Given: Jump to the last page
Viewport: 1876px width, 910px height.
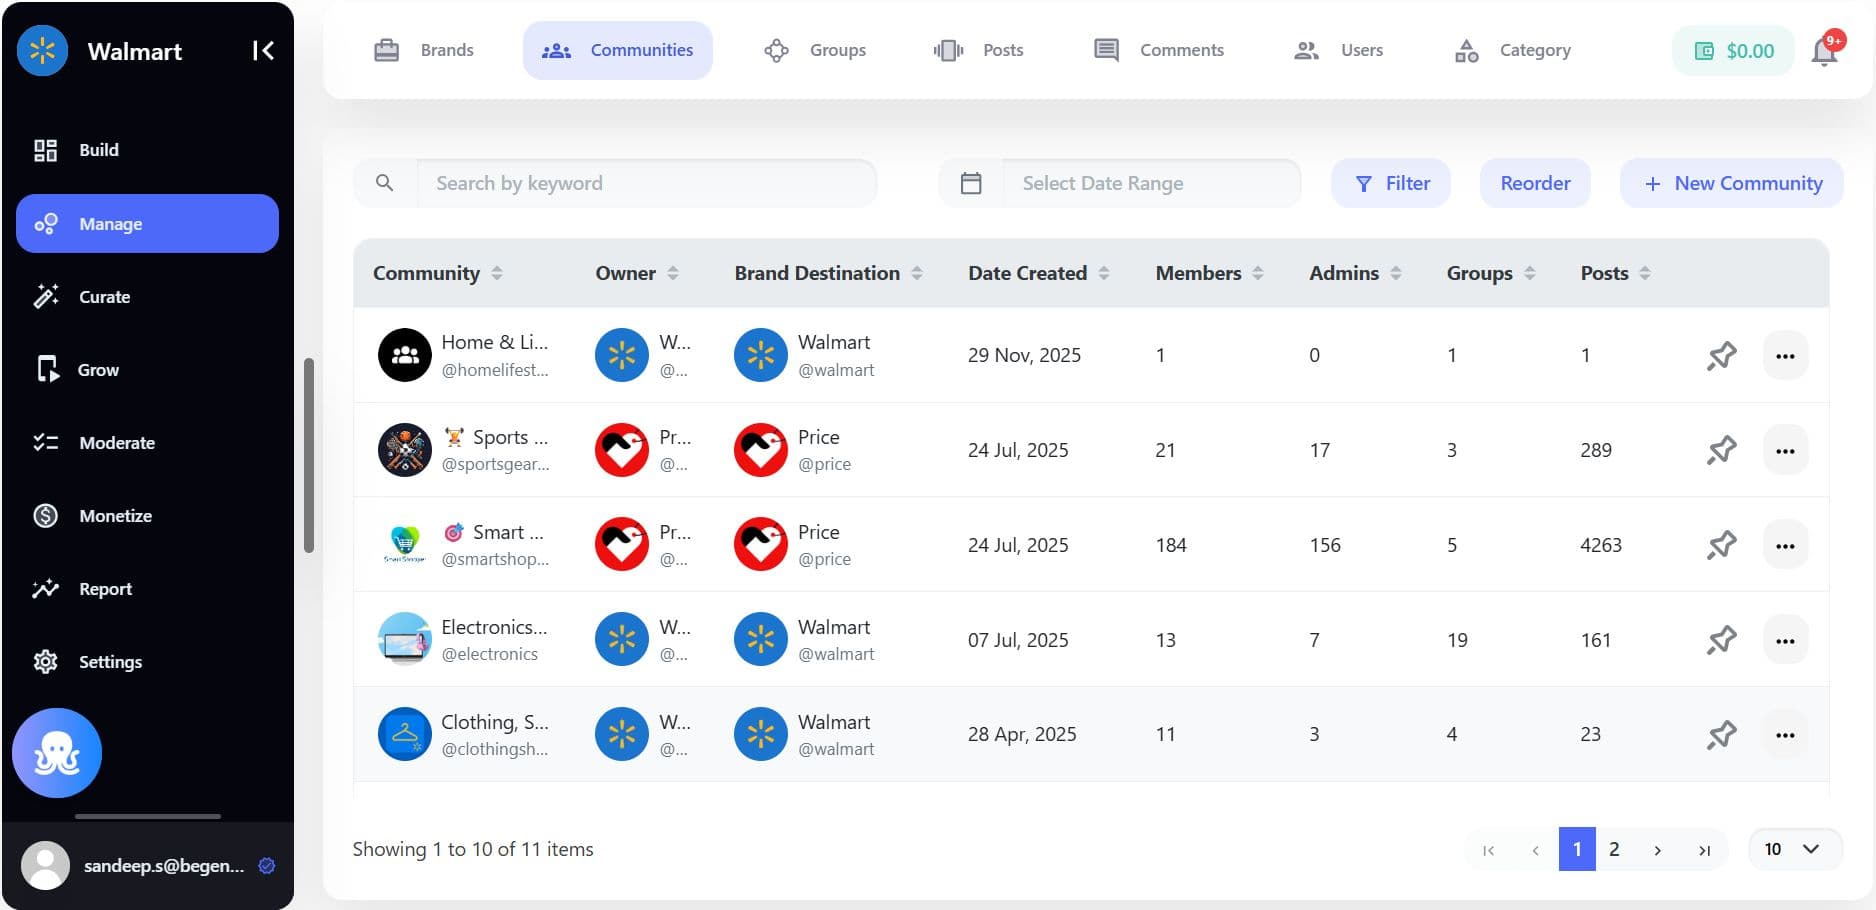Looking at the screenshot, I should pyautogui.click(x=1704, y=850).
